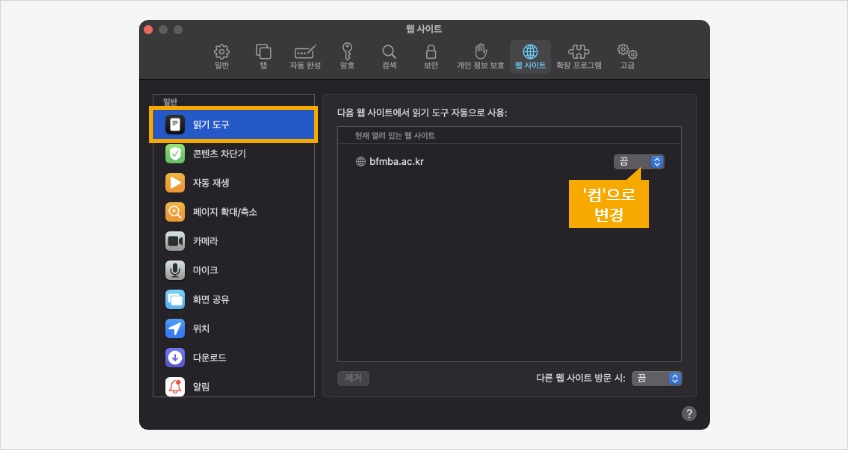Click the help question mark button

point(689,413)
